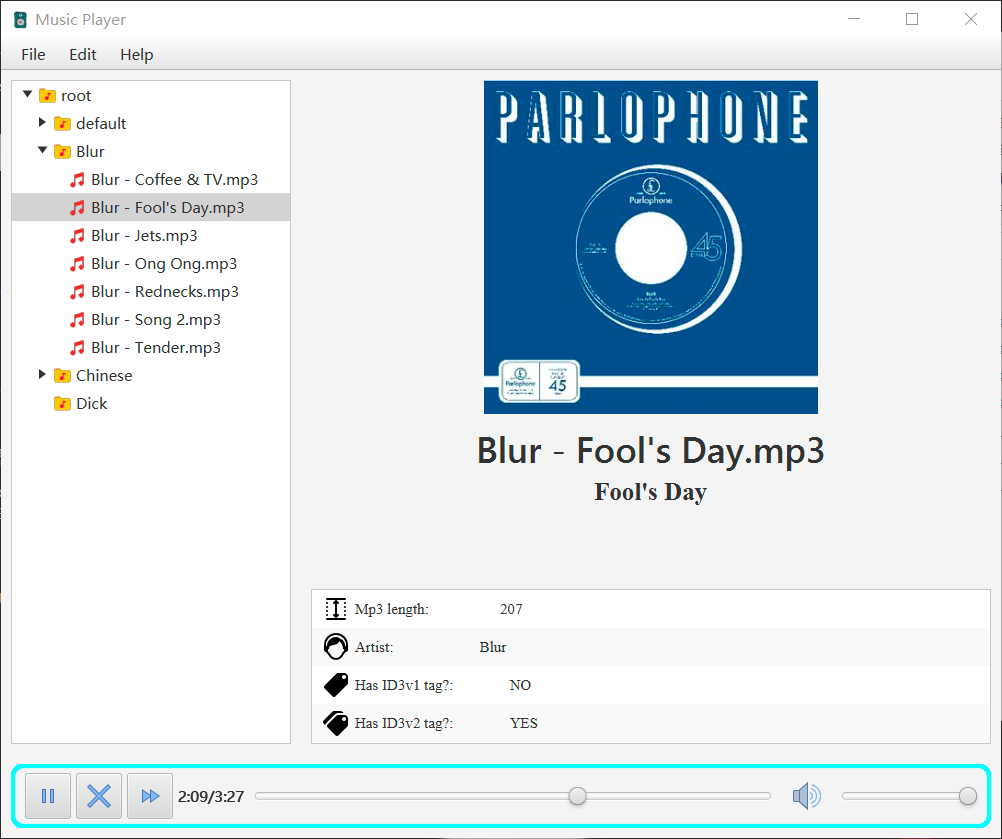Skip to next track with fast-forward button
This screenshot has height=839, width=1002.
(x=150, y=796)
